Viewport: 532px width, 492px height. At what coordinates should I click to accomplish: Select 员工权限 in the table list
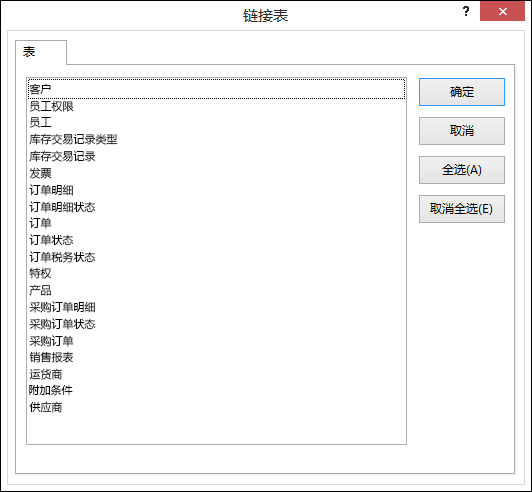coord(216,106)
